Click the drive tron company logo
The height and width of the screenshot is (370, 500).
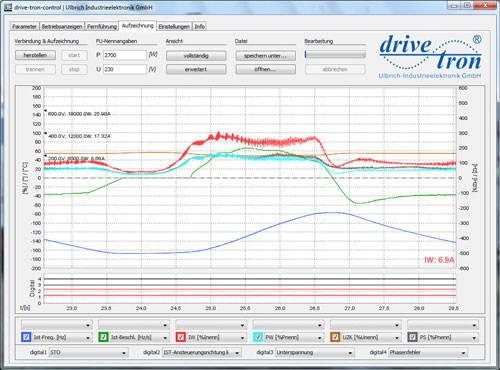(x=430, y=57)
